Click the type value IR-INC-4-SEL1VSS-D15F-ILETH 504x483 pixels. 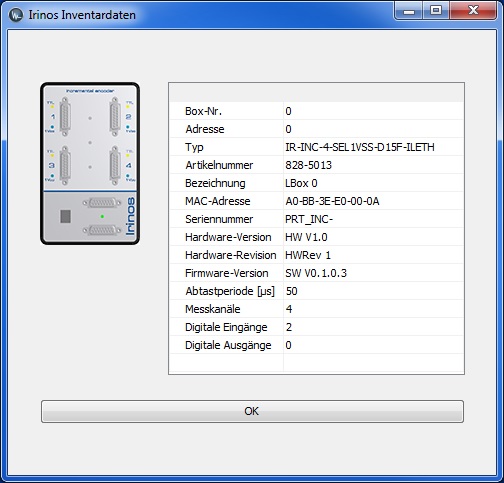360,147
